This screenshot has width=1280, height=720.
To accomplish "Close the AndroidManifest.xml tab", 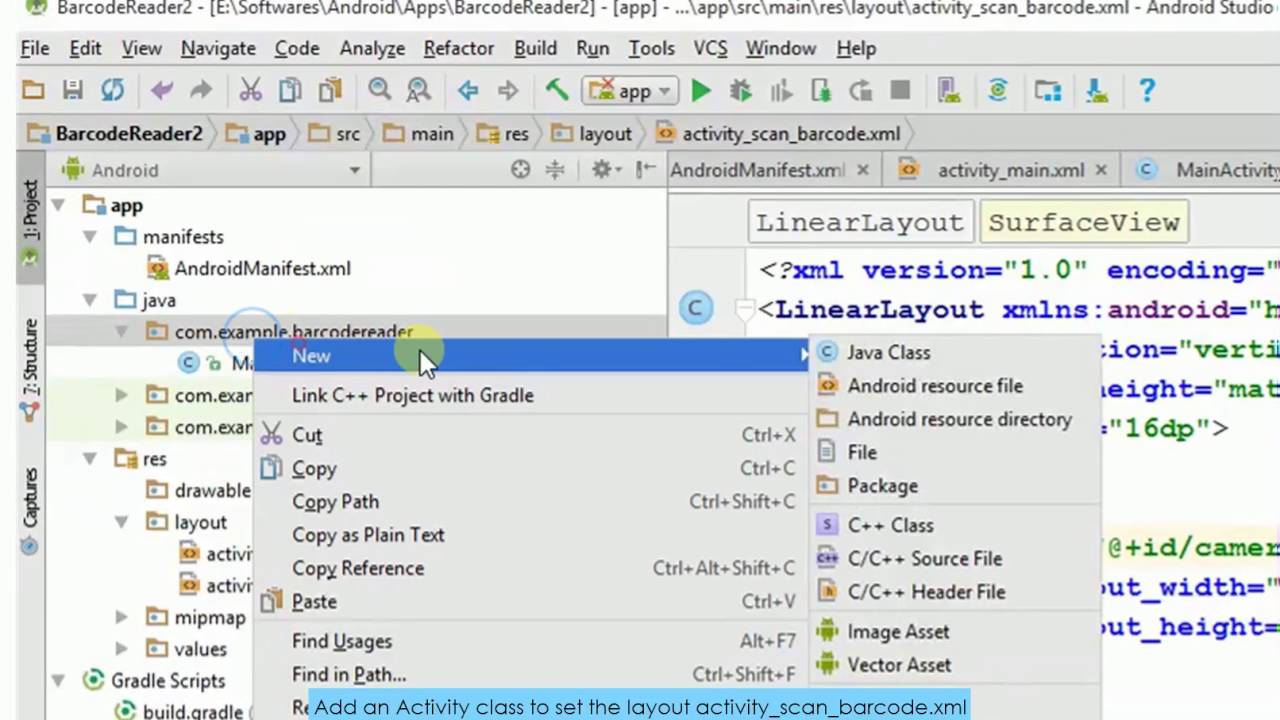I will 863,170.
